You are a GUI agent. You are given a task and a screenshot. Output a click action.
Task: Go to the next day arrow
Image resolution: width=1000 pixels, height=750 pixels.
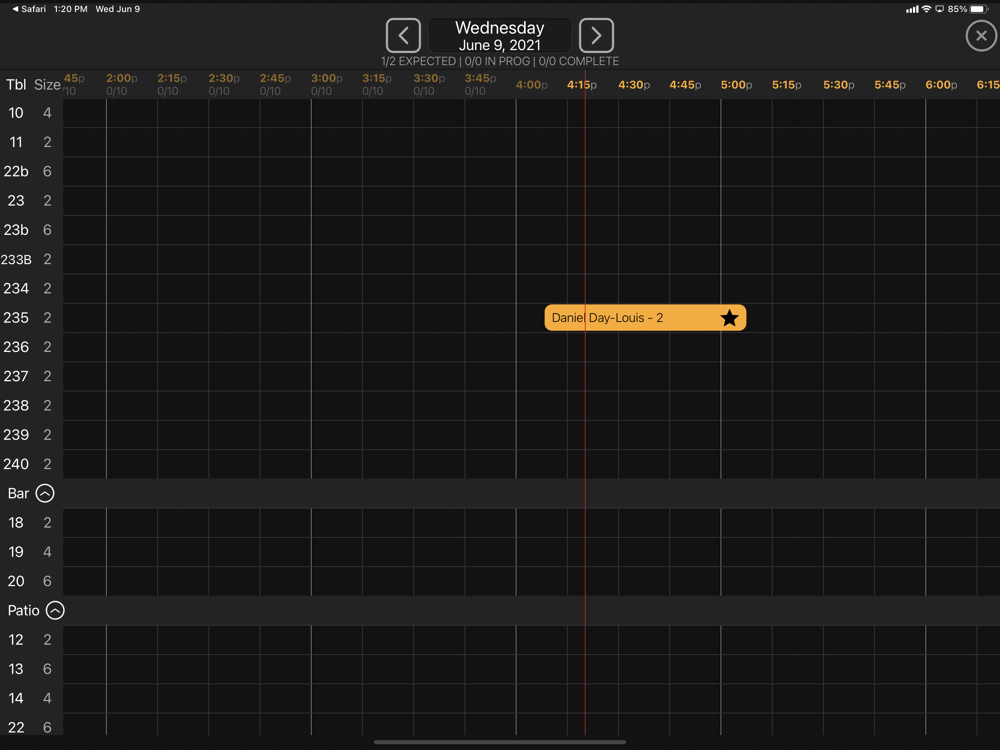[x=596, y=35]
